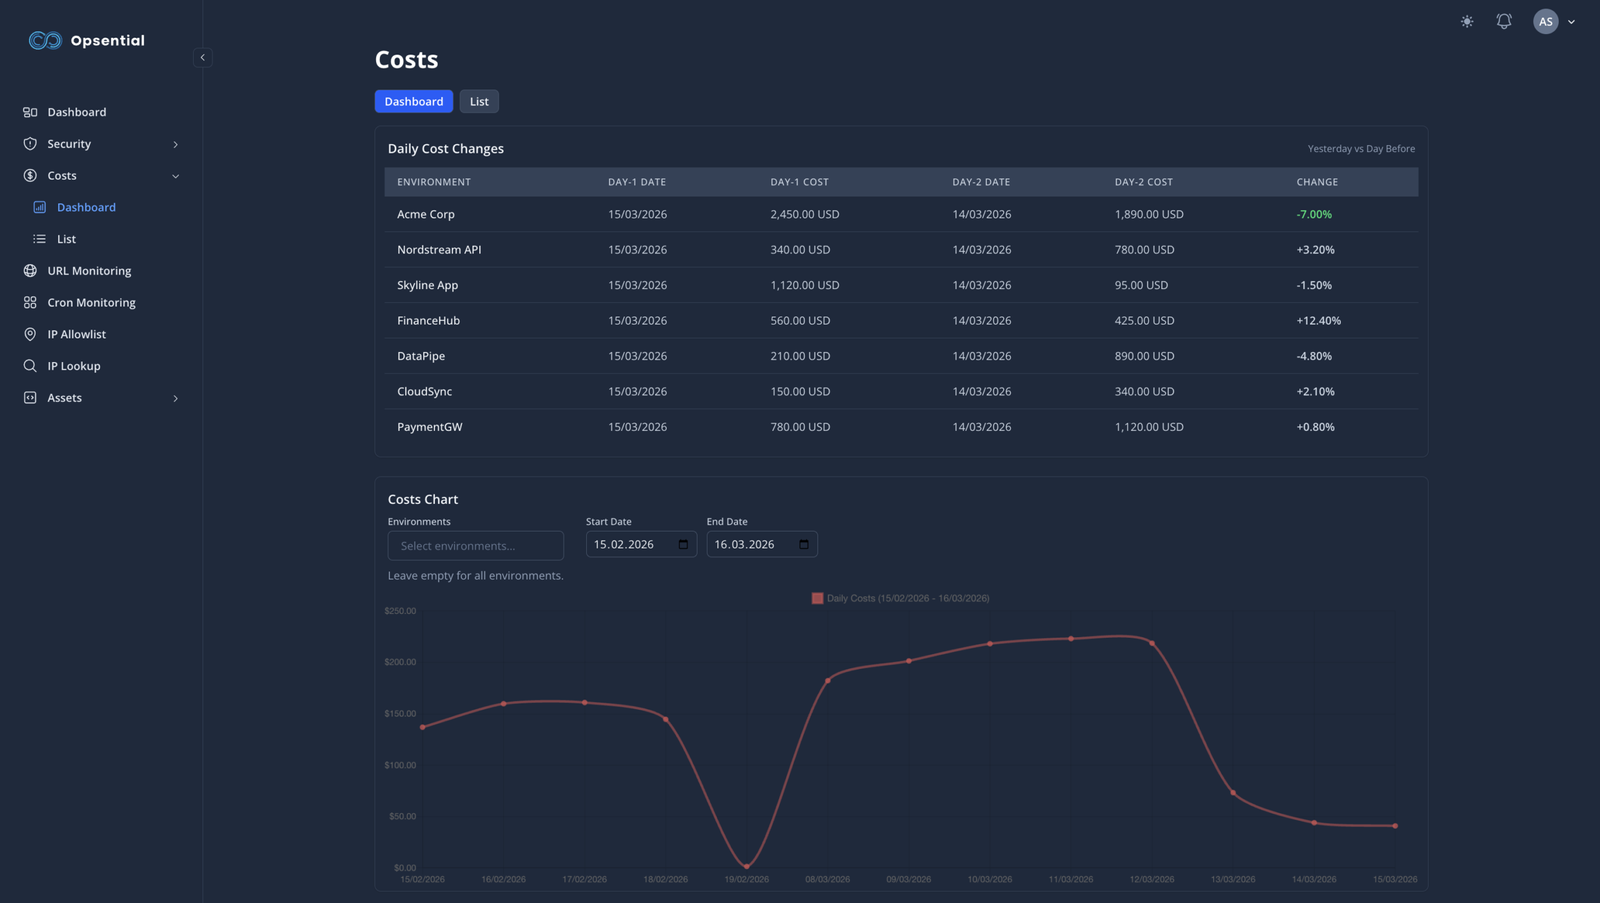1600x903 pixels.
Task: Toggle the Daily Costs legend swatch
Action: (817, 598)
